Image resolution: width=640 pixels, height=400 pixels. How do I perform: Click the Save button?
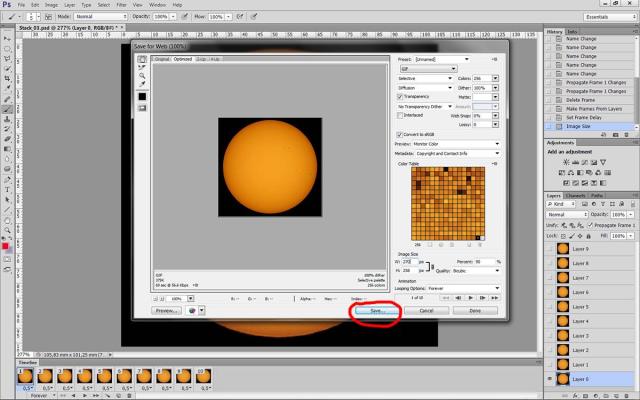[x=376, y=311]
